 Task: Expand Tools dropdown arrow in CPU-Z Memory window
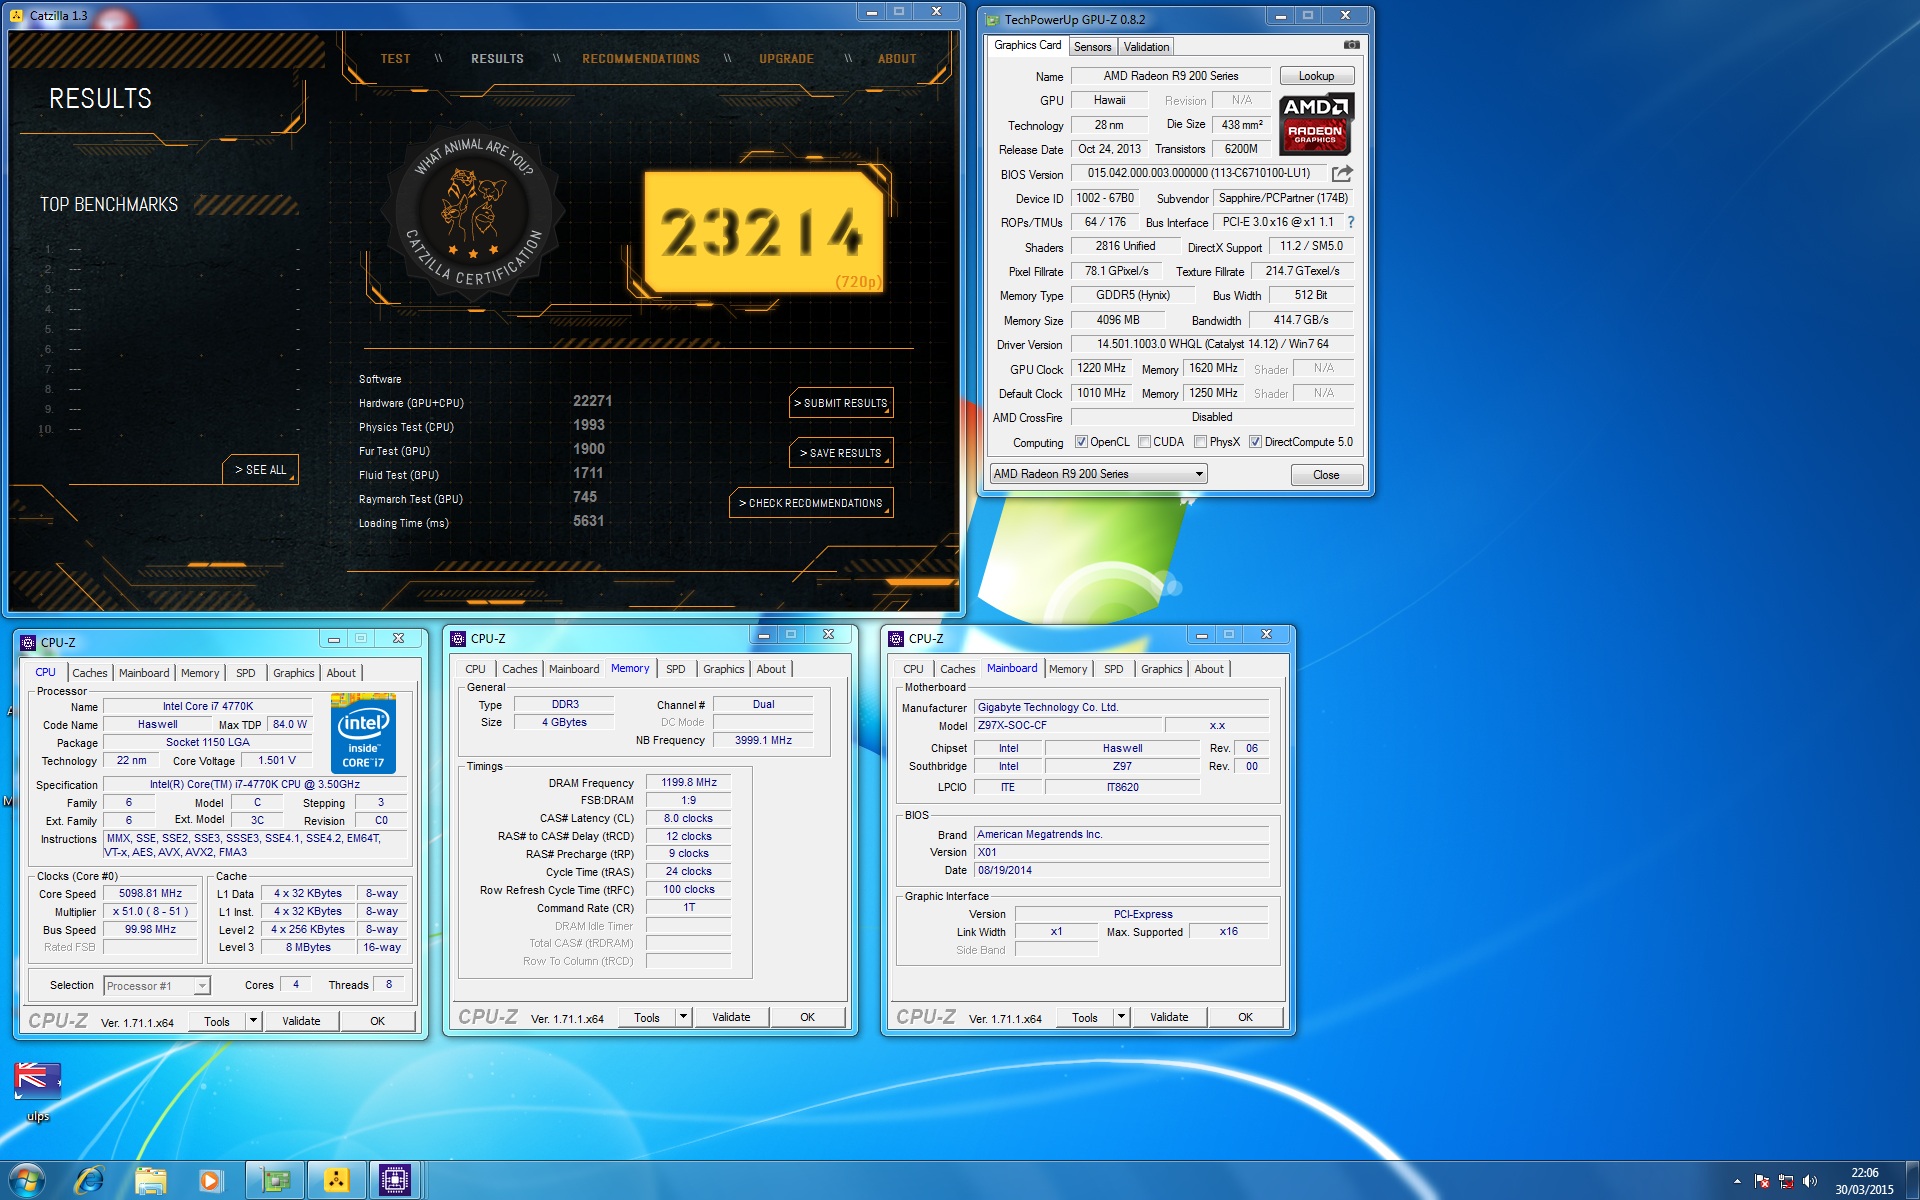(x=683, y=1017)
